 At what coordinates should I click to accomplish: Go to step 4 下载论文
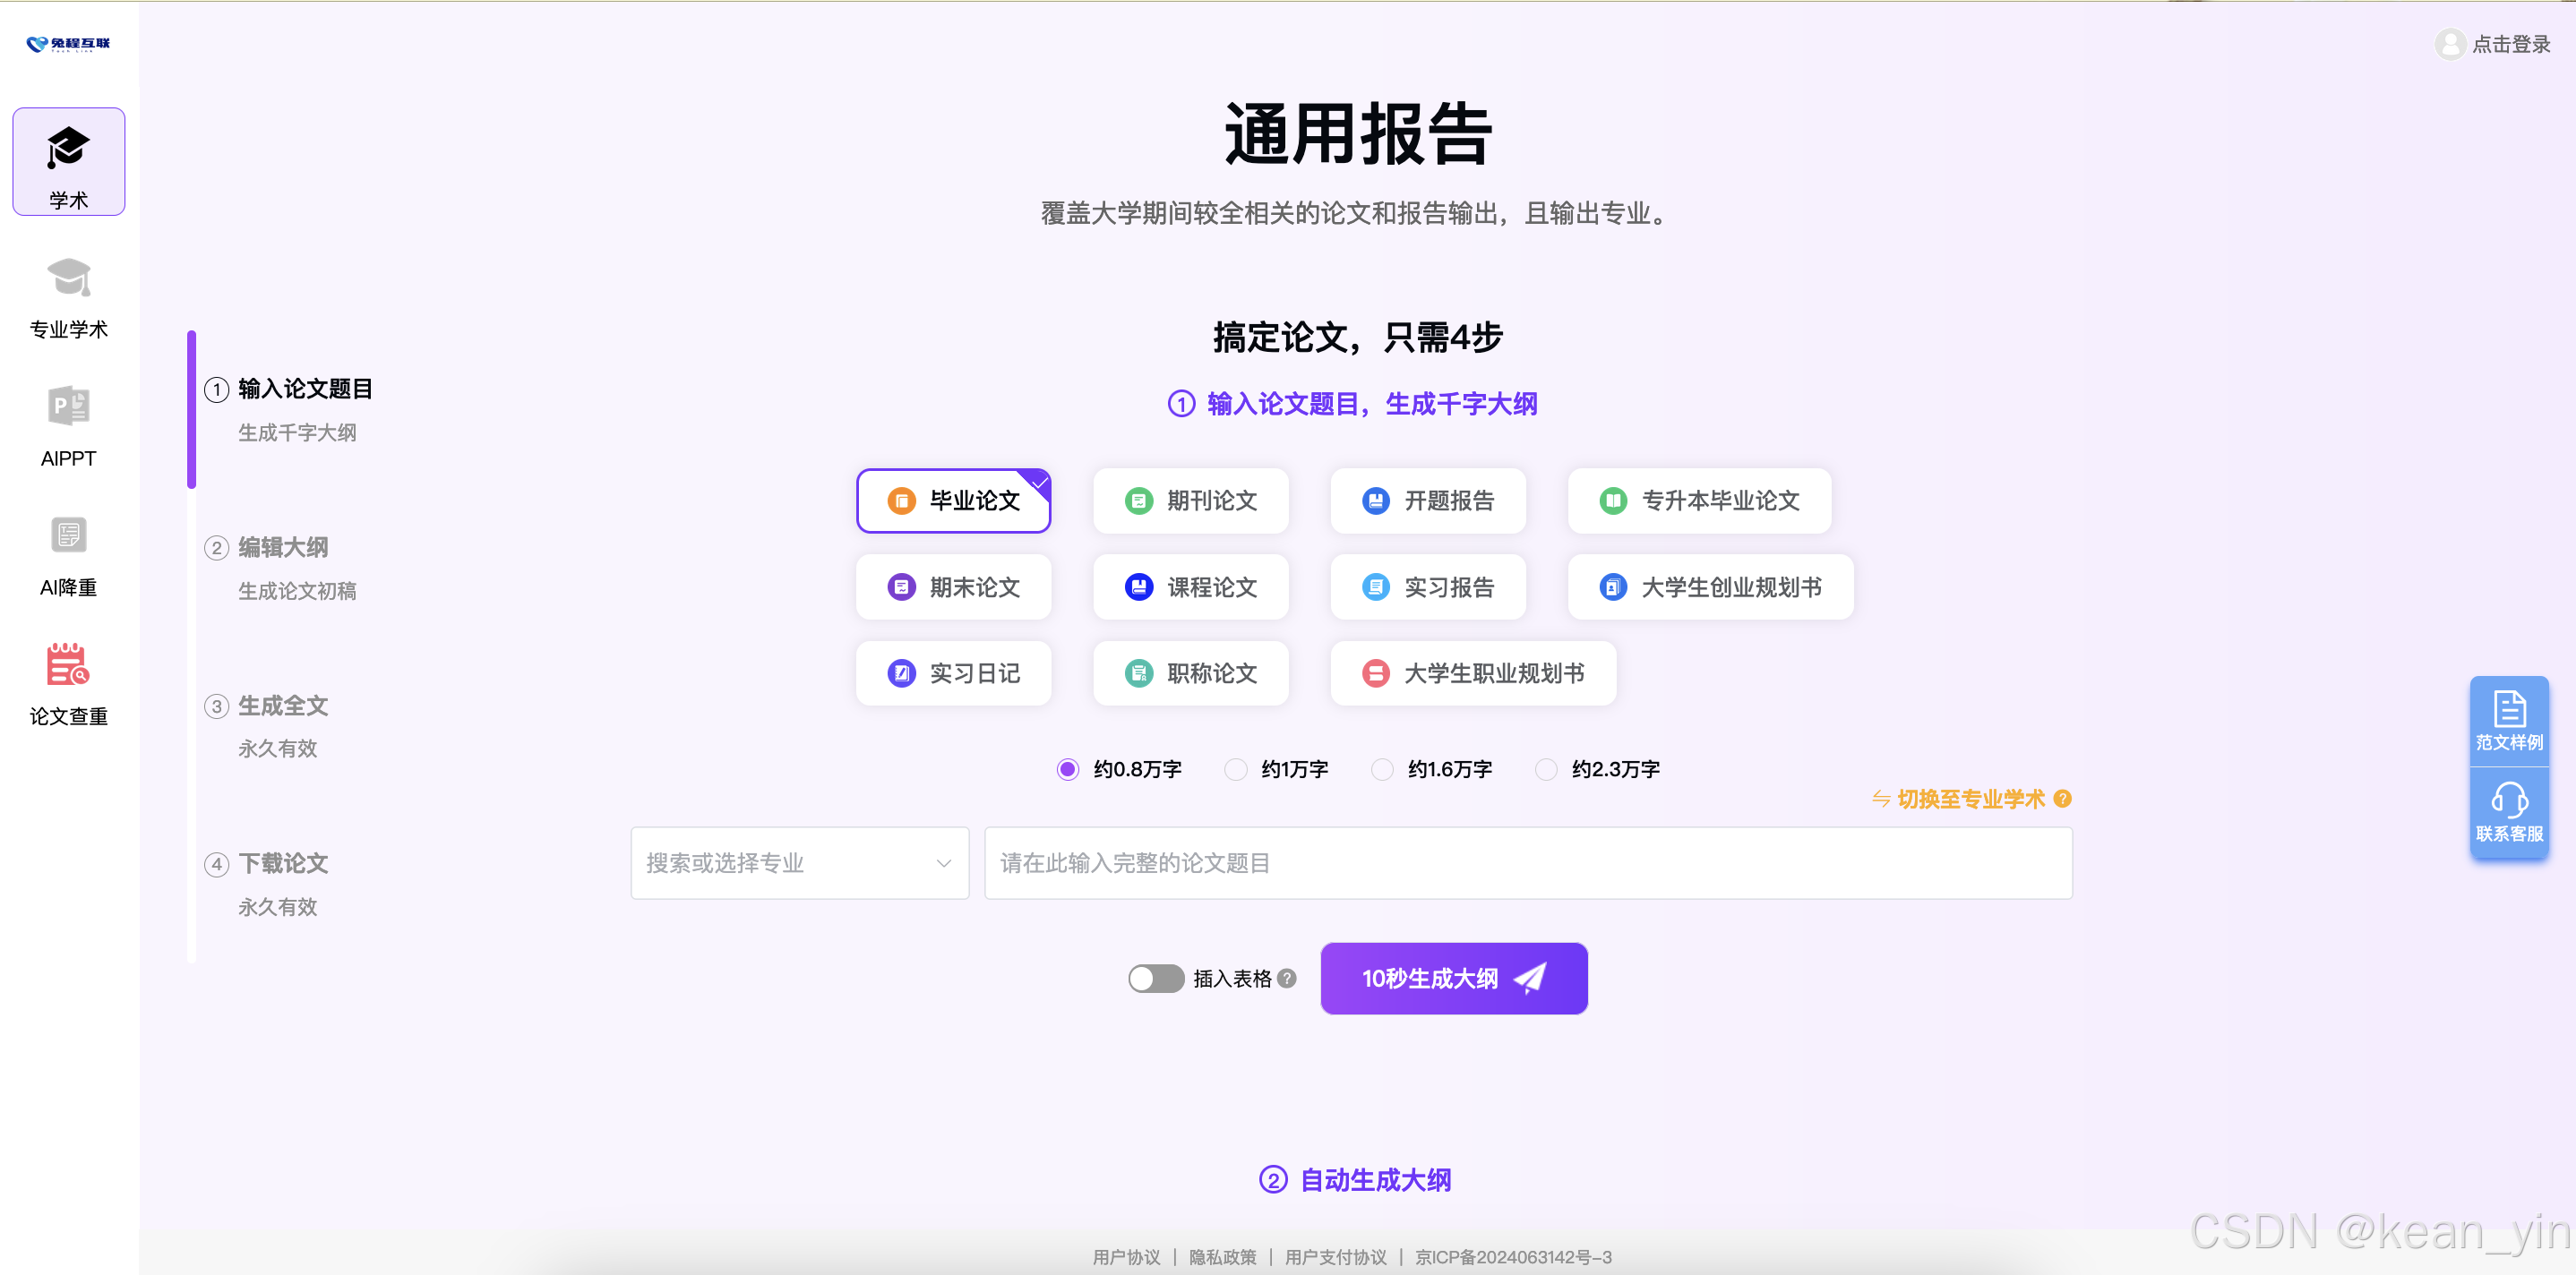(283, 863)
